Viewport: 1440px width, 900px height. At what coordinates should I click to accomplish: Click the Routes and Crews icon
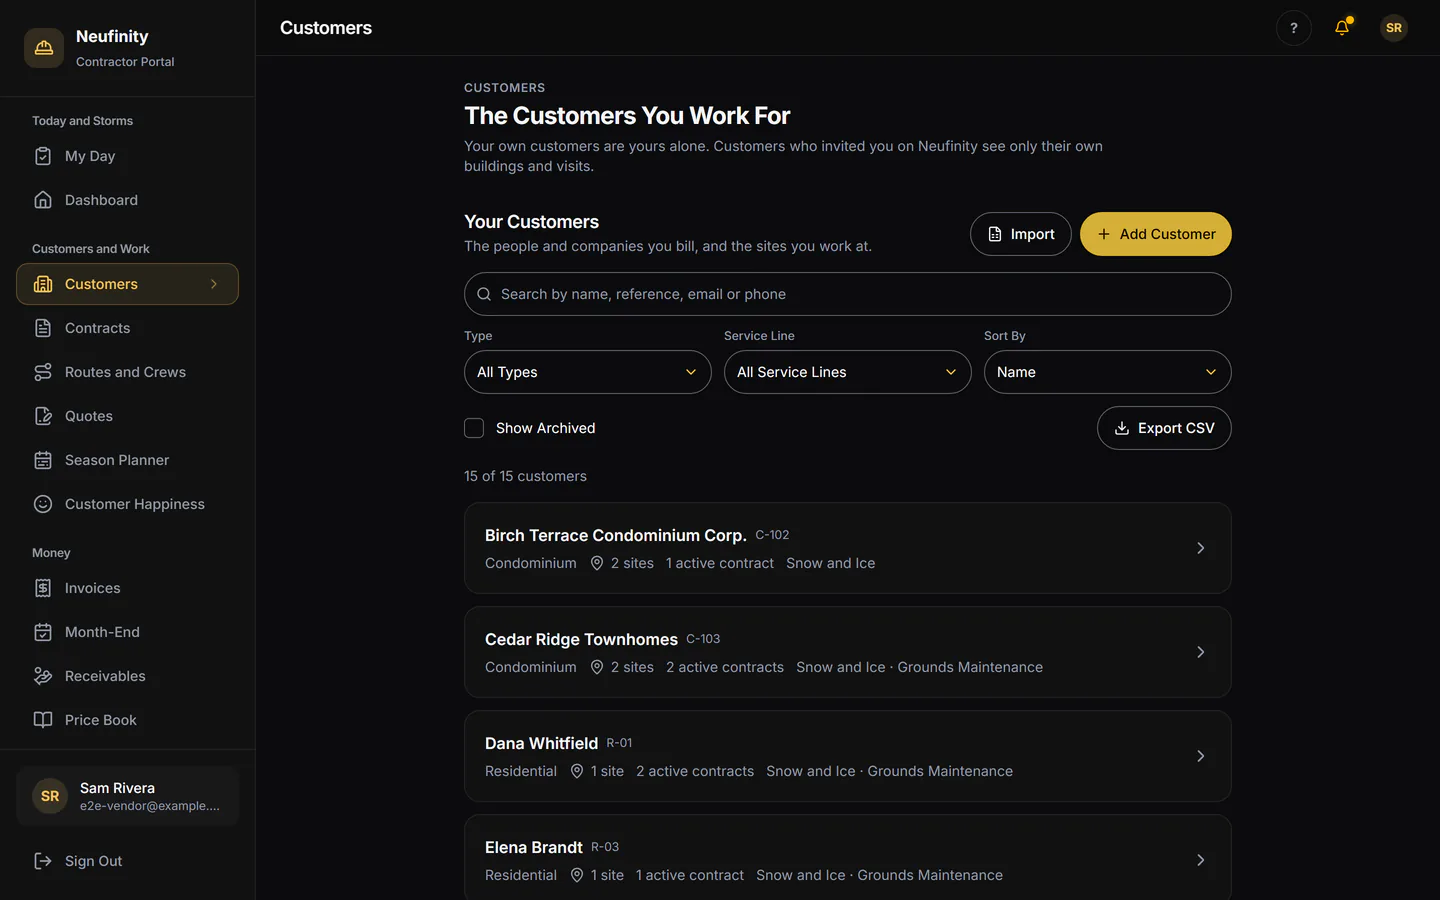[x=43, y=372]
